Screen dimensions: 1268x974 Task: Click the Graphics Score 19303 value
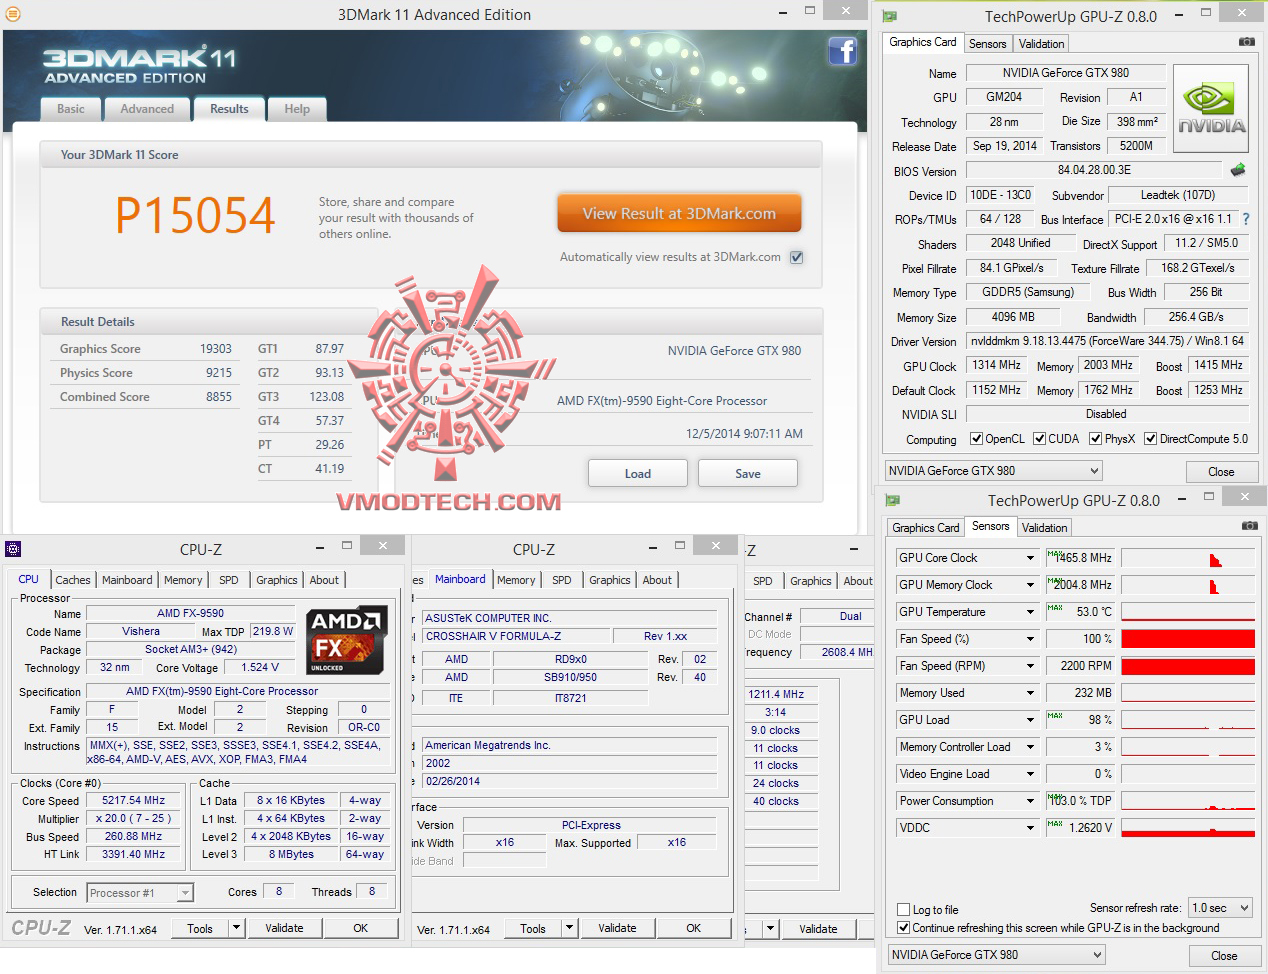[215, 349]
